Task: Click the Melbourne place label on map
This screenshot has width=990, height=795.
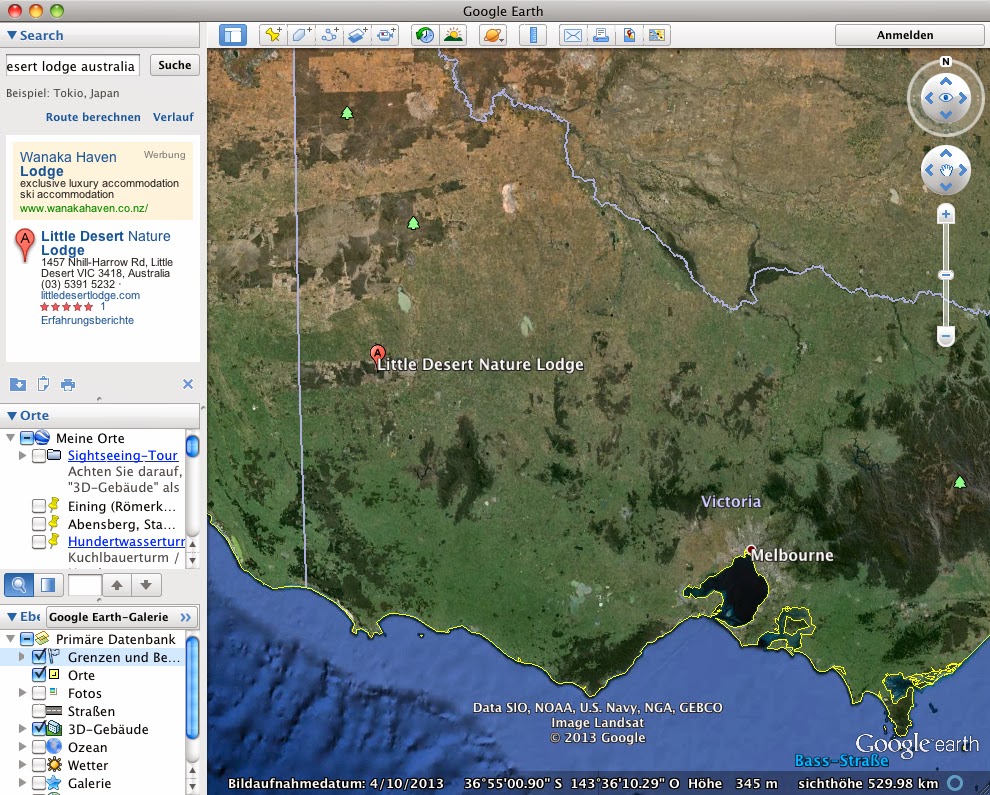Action: coord(792,555)
